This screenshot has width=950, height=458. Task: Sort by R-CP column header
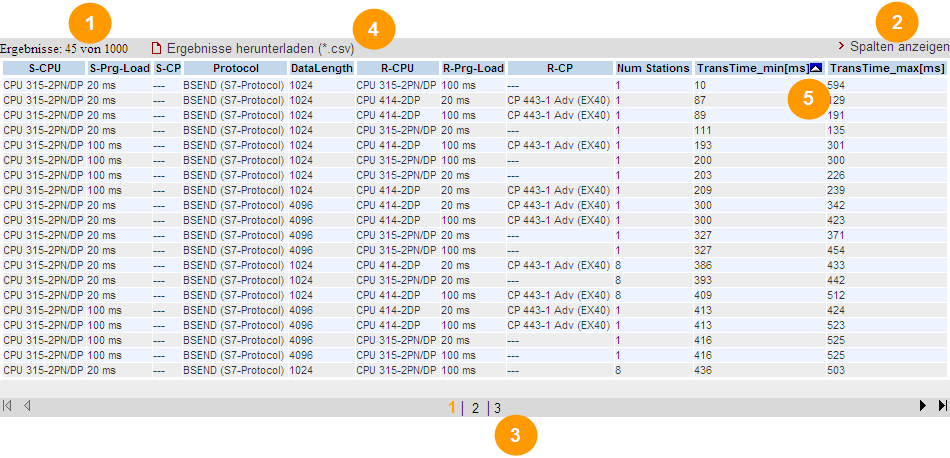(x=561, y=68)
